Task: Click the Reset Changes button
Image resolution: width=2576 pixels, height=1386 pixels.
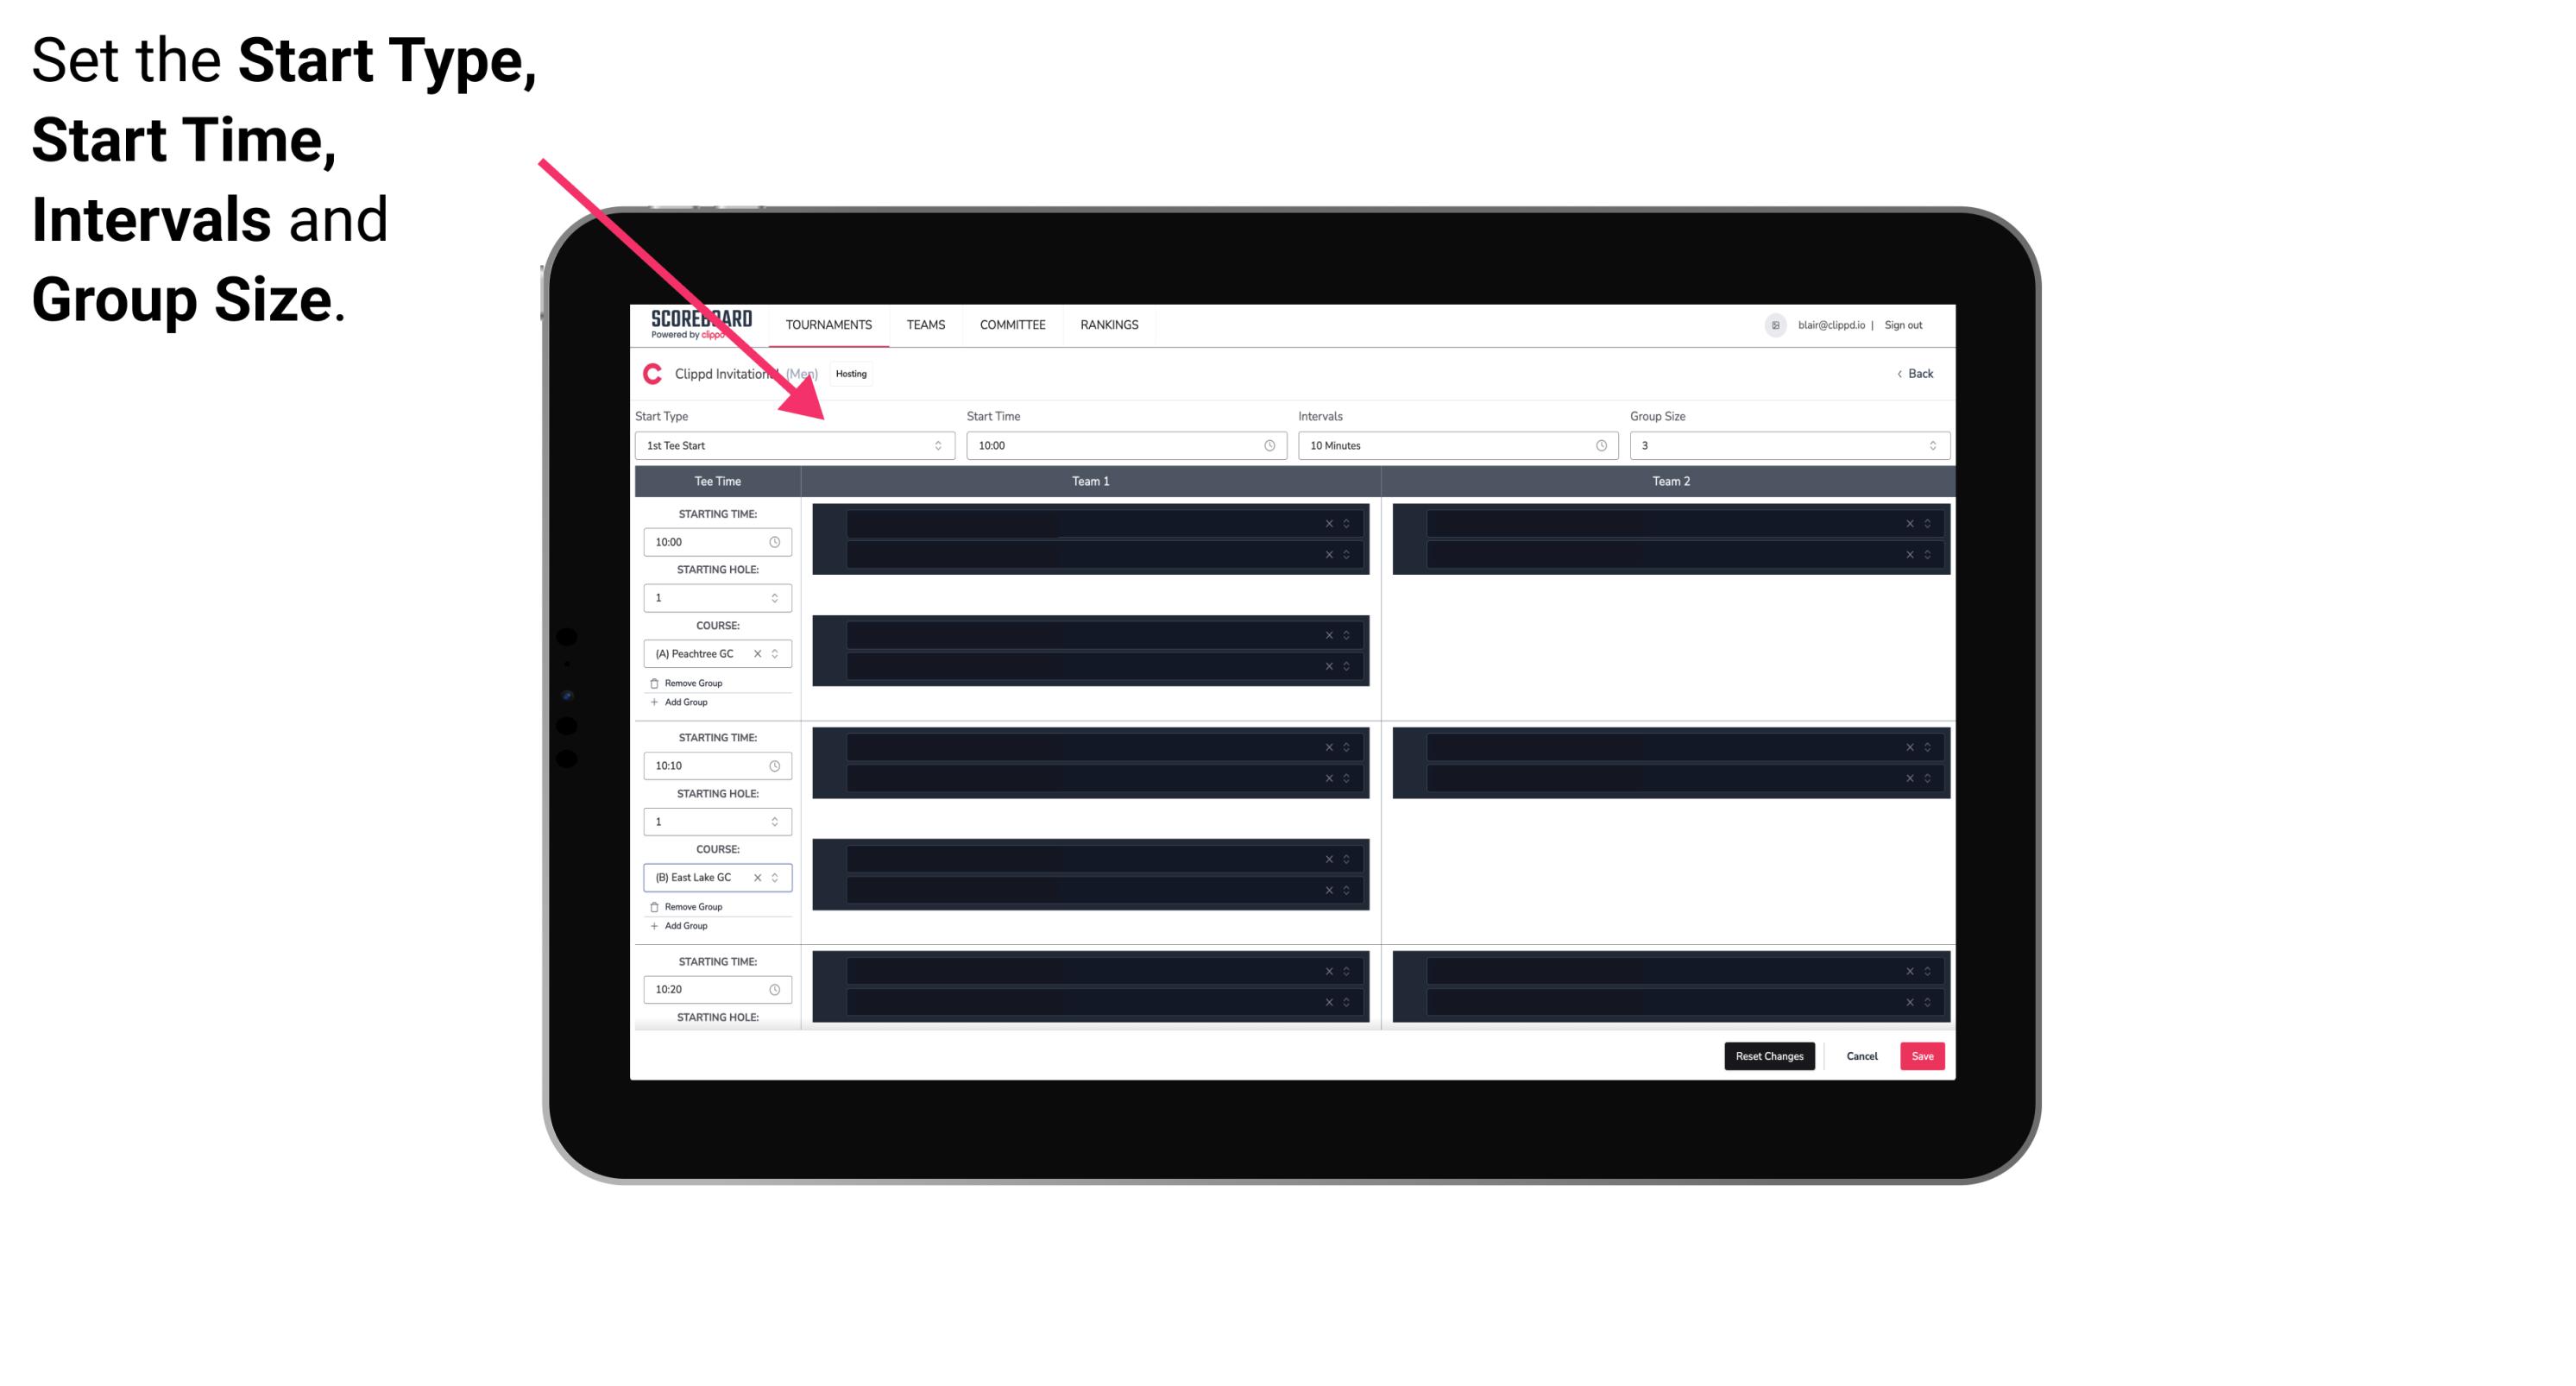Action: point(1769,1056)
